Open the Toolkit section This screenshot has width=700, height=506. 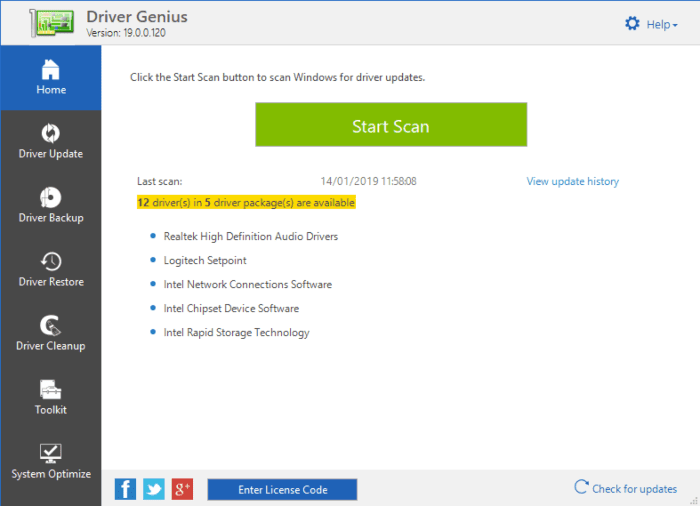[x=51, y=397]
